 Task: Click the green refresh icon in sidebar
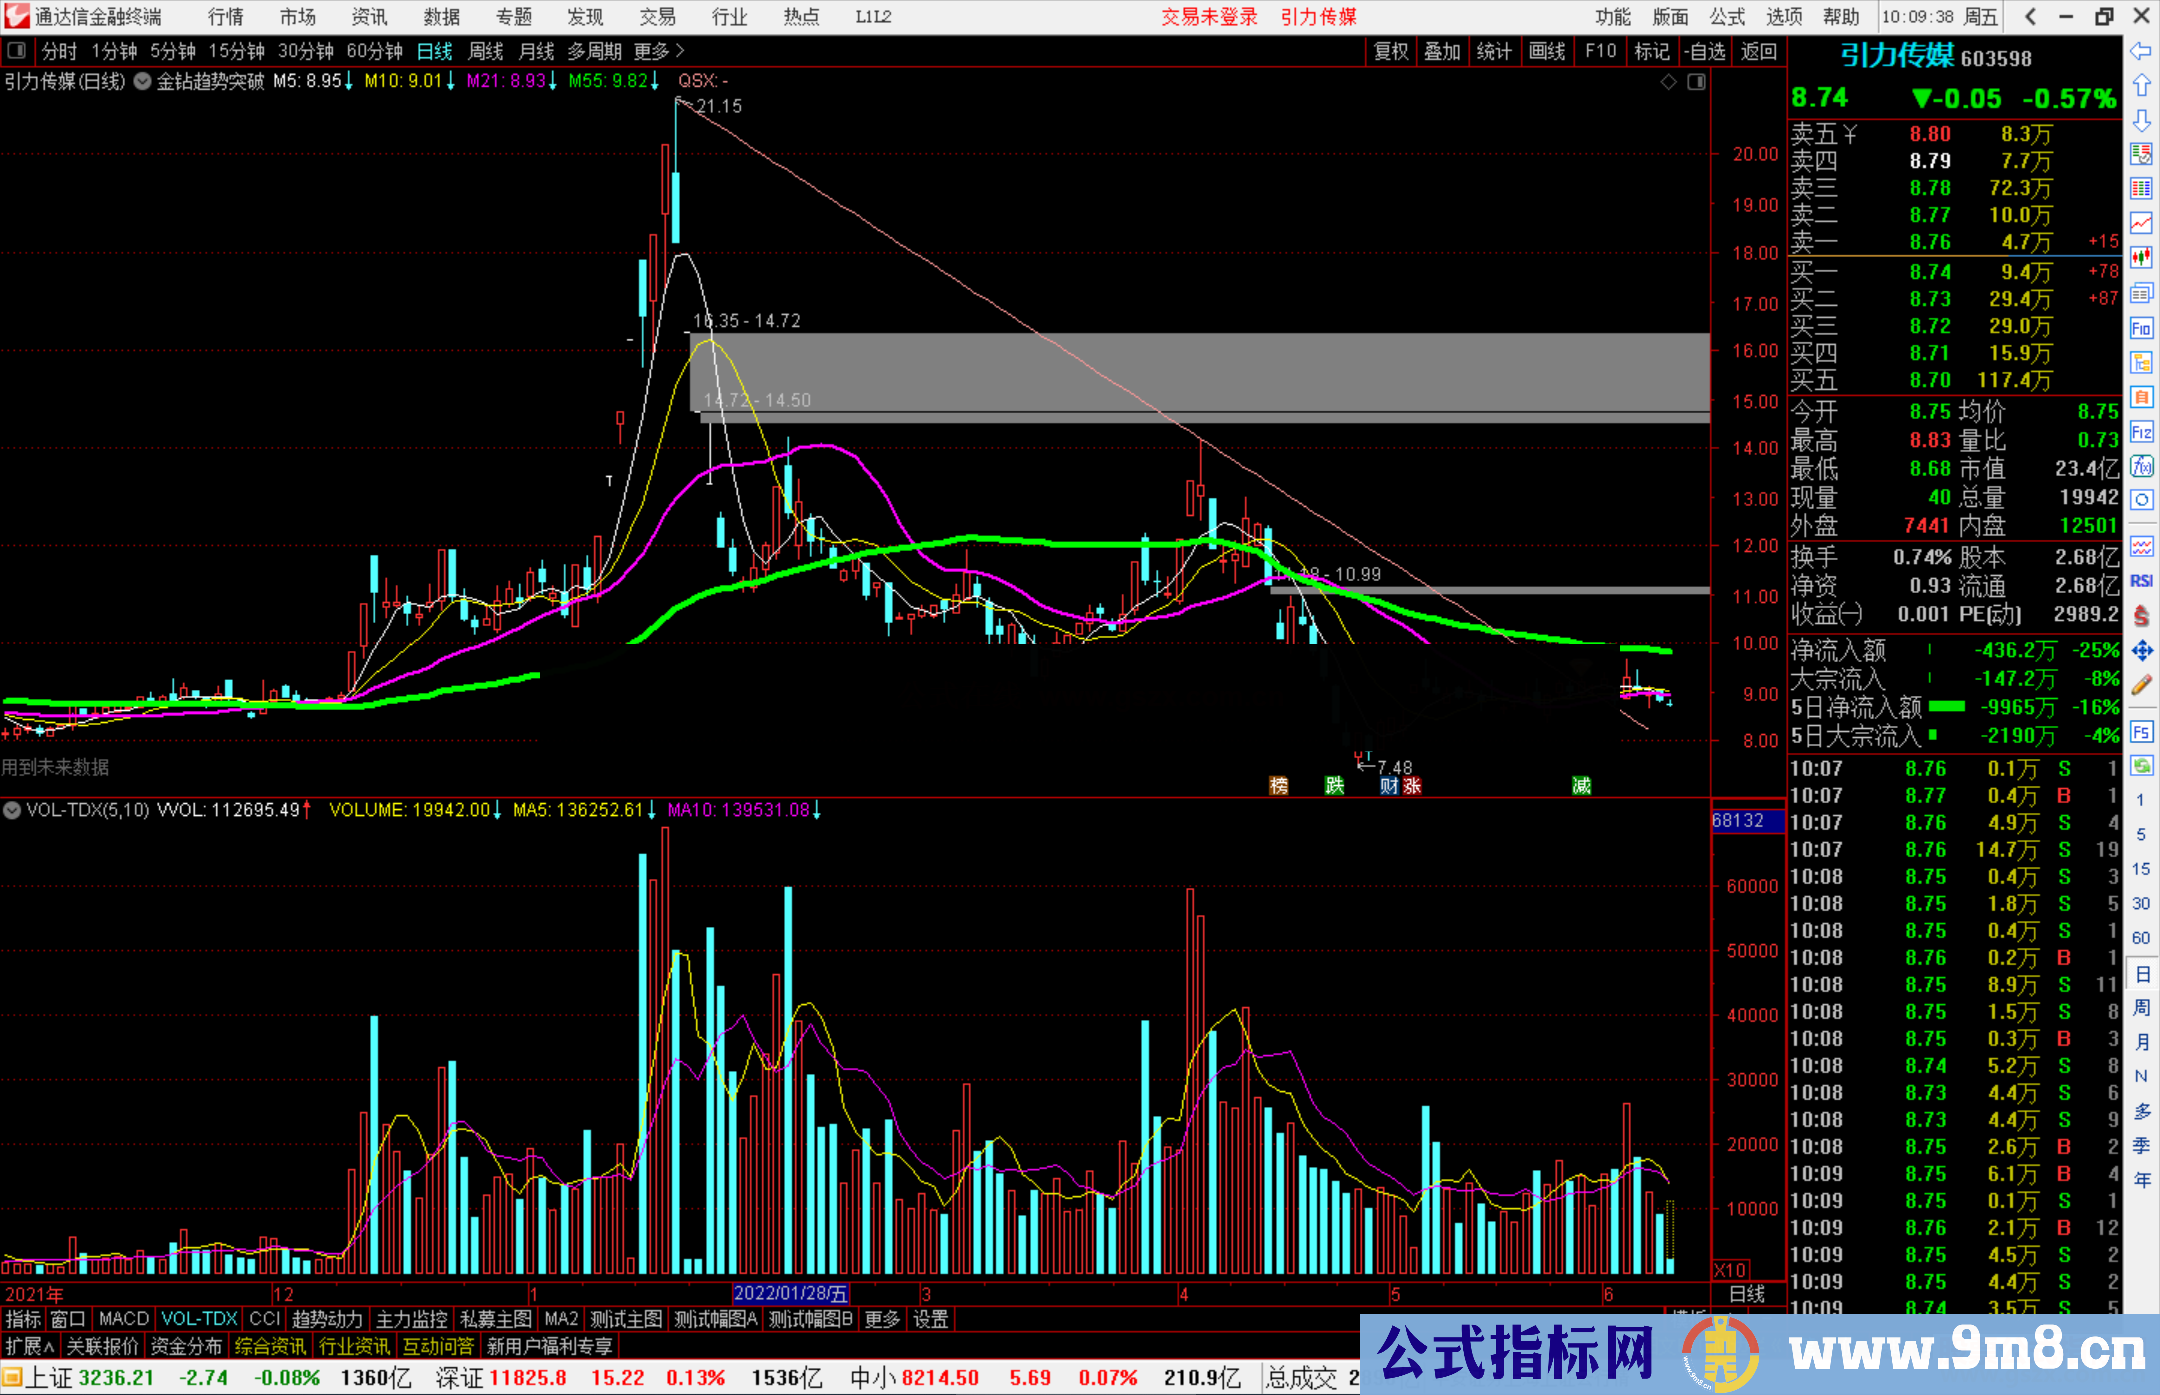coord(2141,766)
